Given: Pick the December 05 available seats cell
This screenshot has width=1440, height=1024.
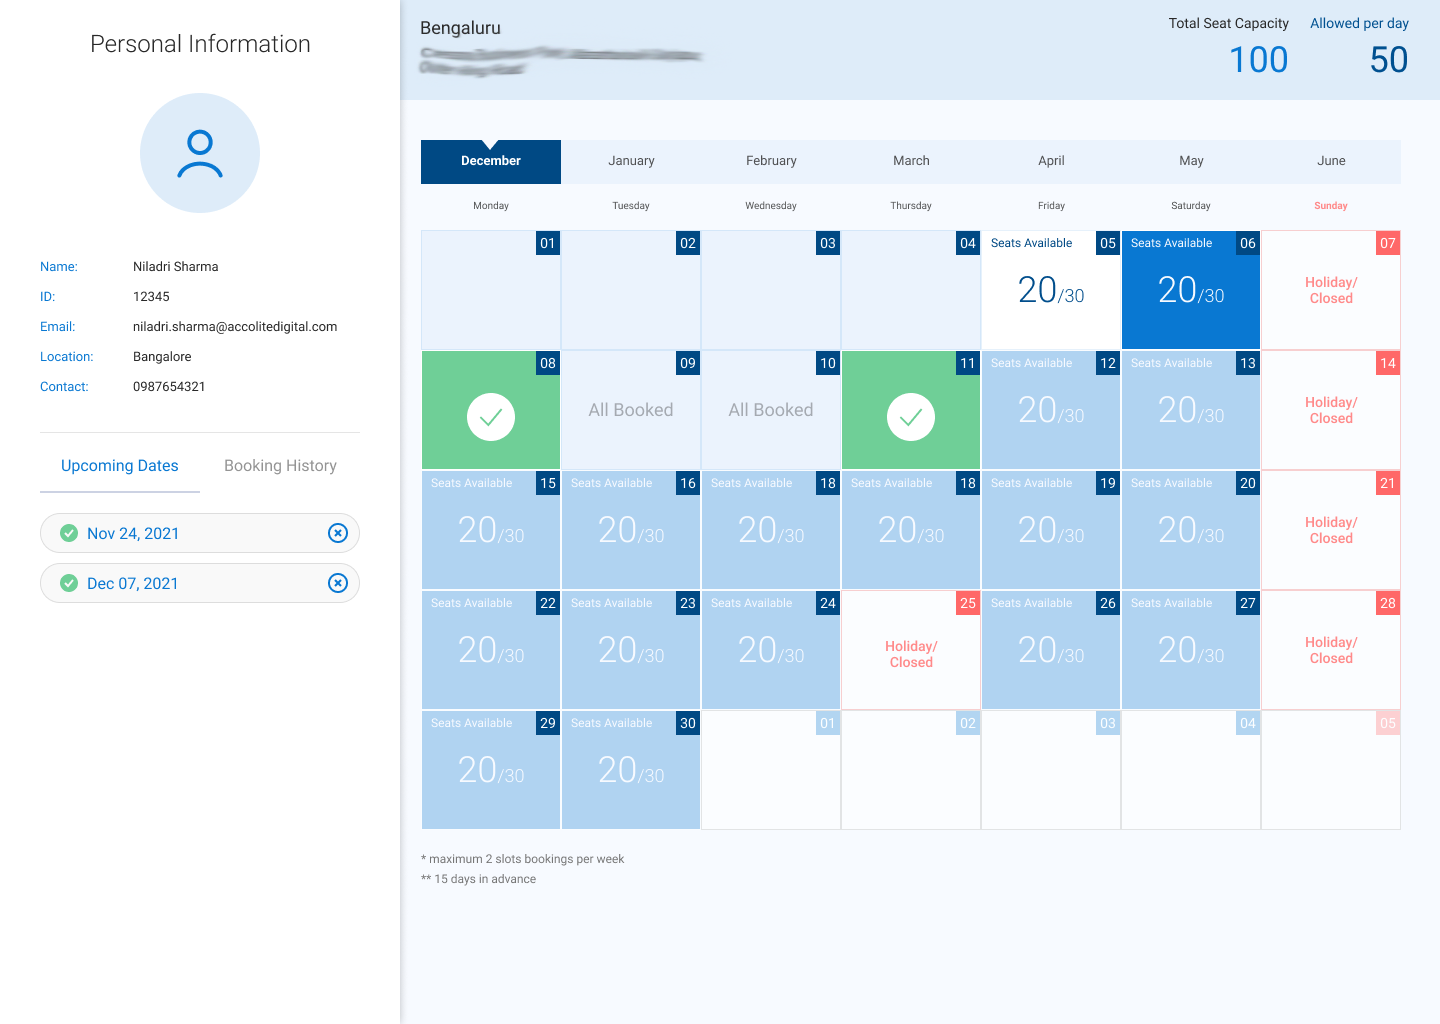Looking at the screenshot, I should (x=1051, y=290).
